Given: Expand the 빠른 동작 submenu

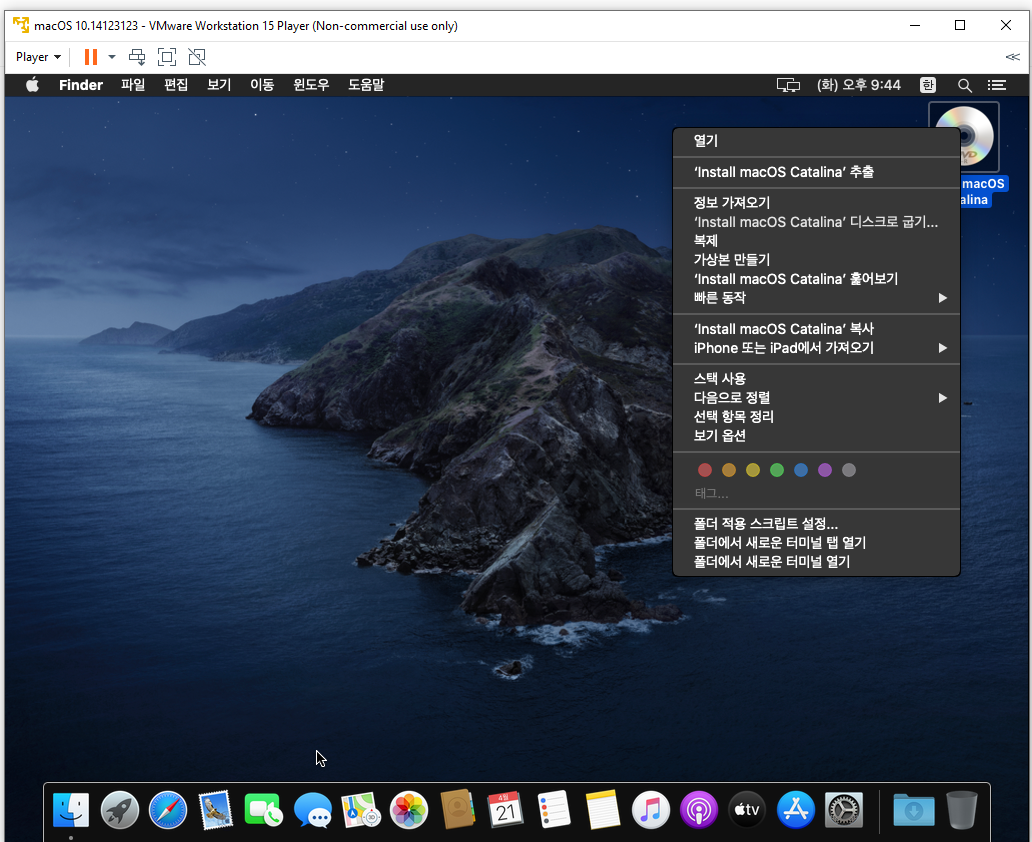Looking at the screenshot, I should [x=816, y=298].
